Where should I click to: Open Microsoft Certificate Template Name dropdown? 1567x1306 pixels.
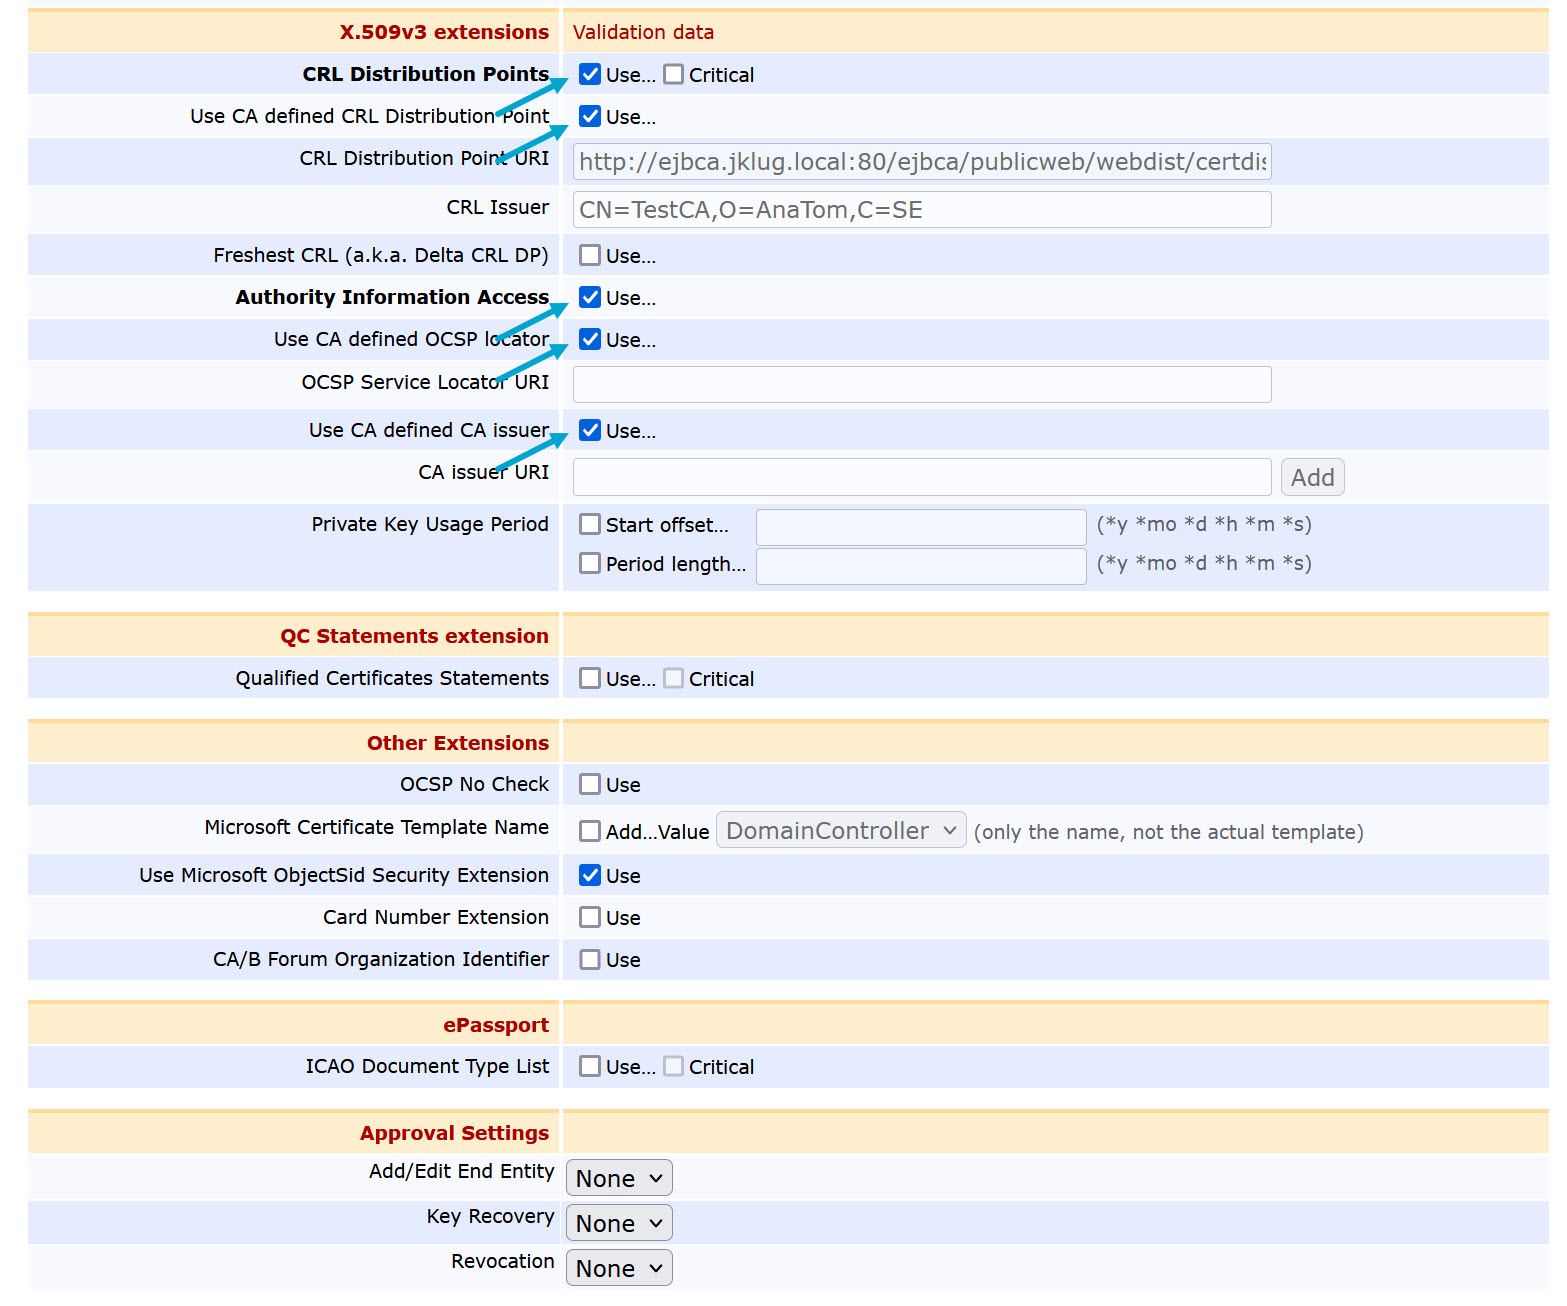pos(841,831)
